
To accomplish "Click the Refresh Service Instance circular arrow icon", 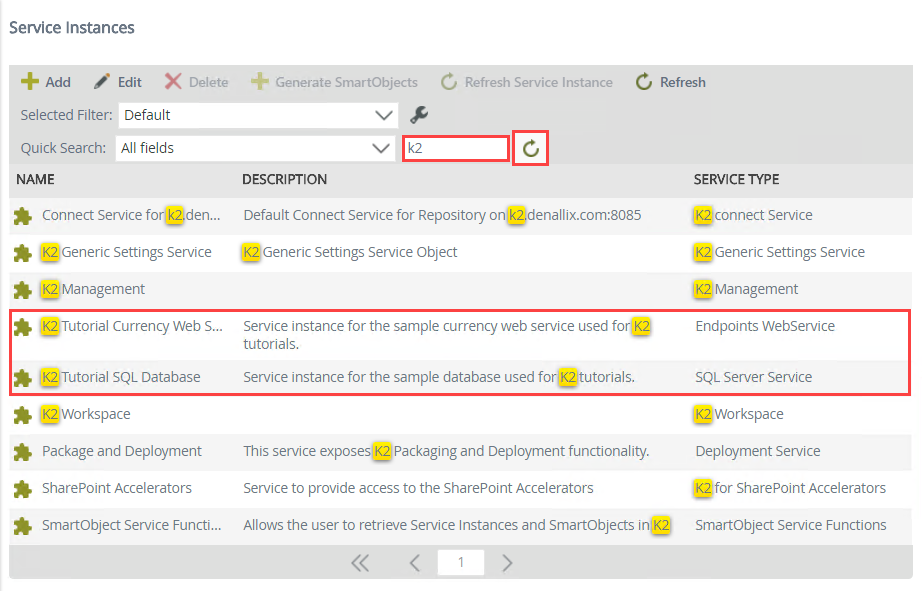I will coord(449,82).
